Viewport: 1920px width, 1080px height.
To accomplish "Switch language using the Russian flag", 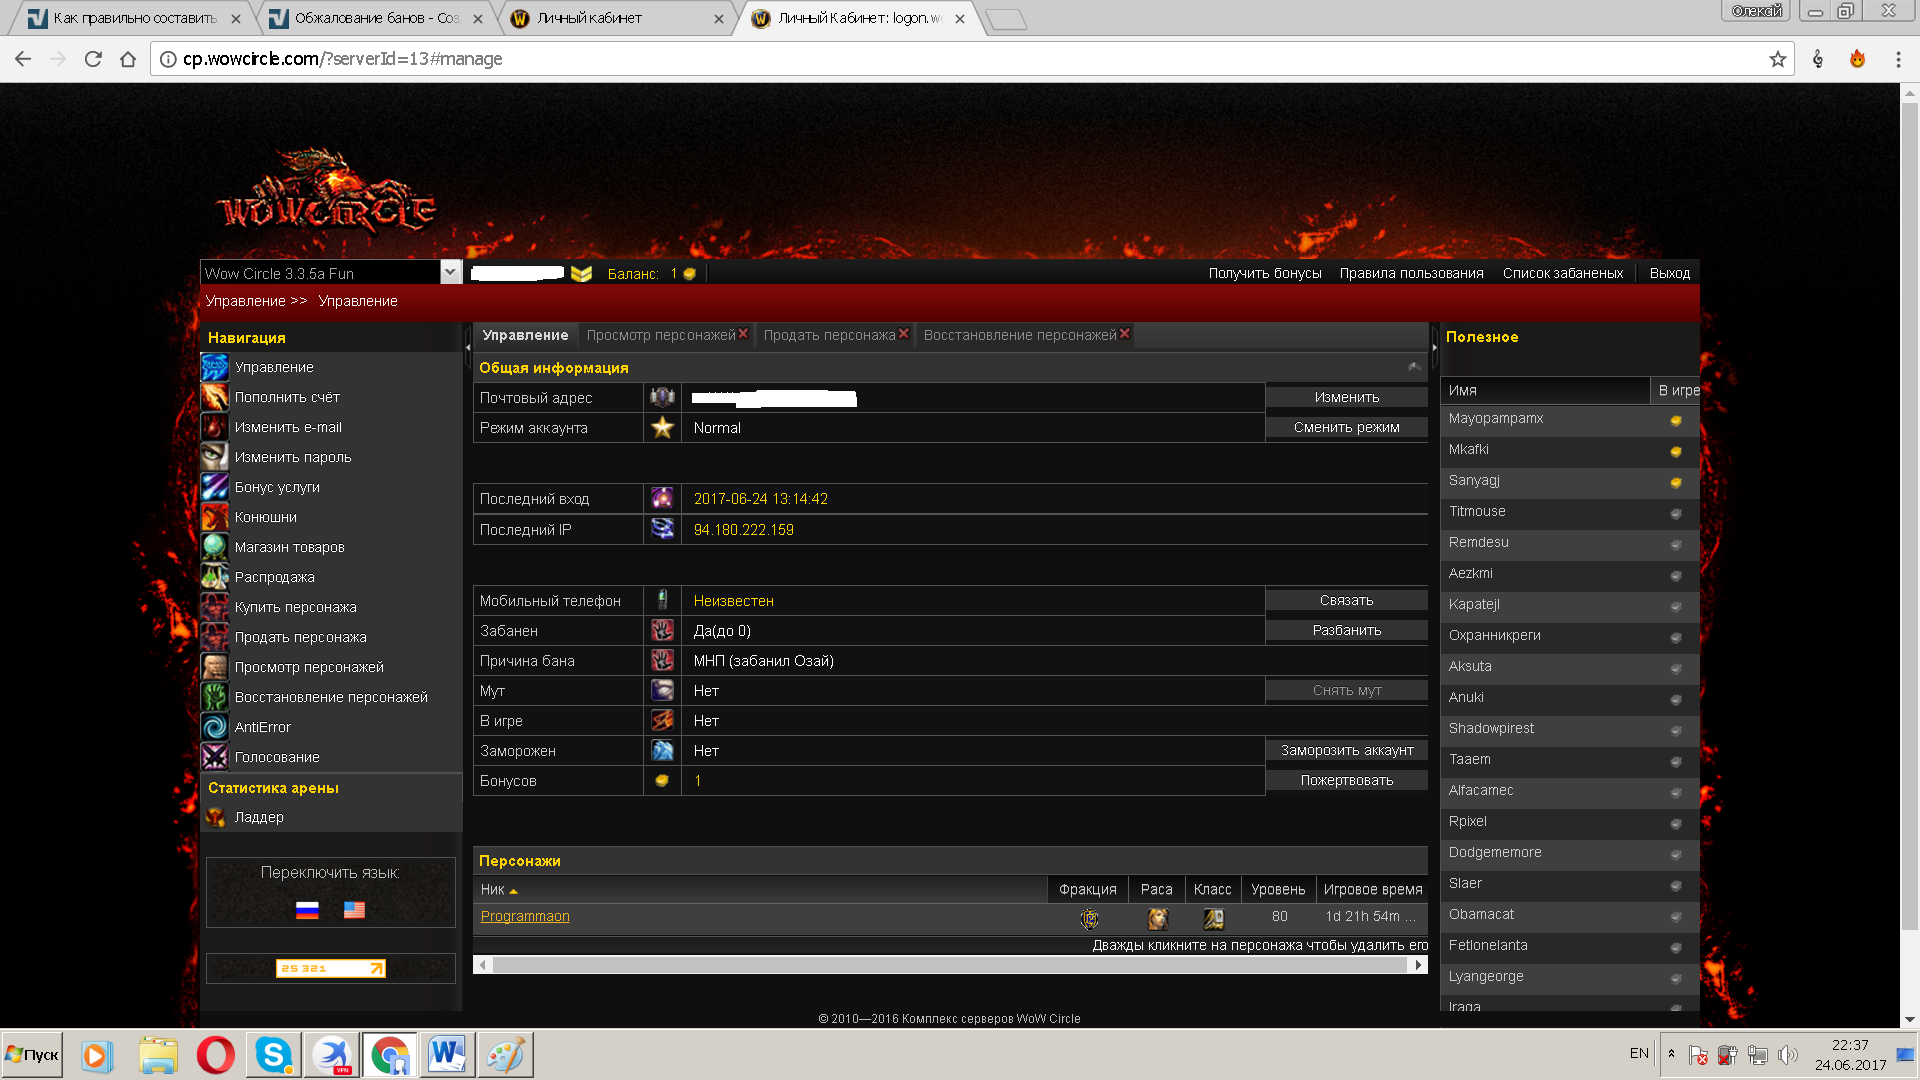I will [307, 910].
